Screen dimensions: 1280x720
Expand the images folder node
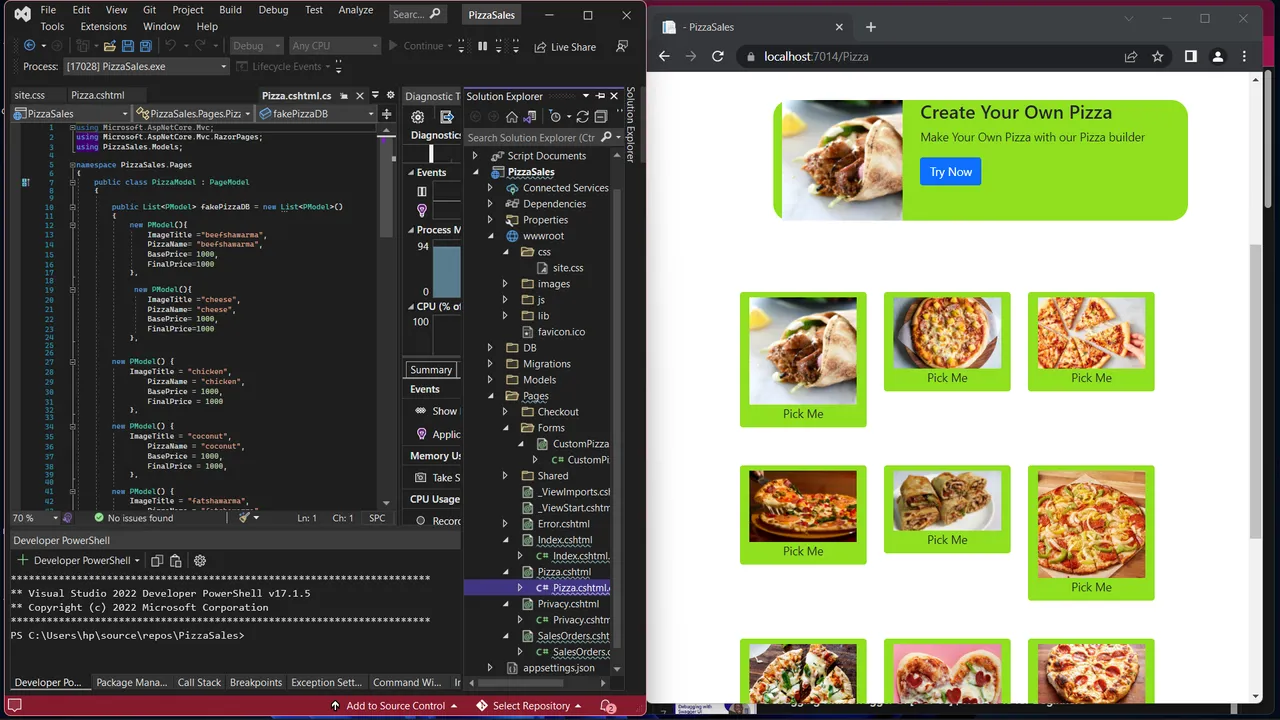pyautogui.click(x=505, y=284)
